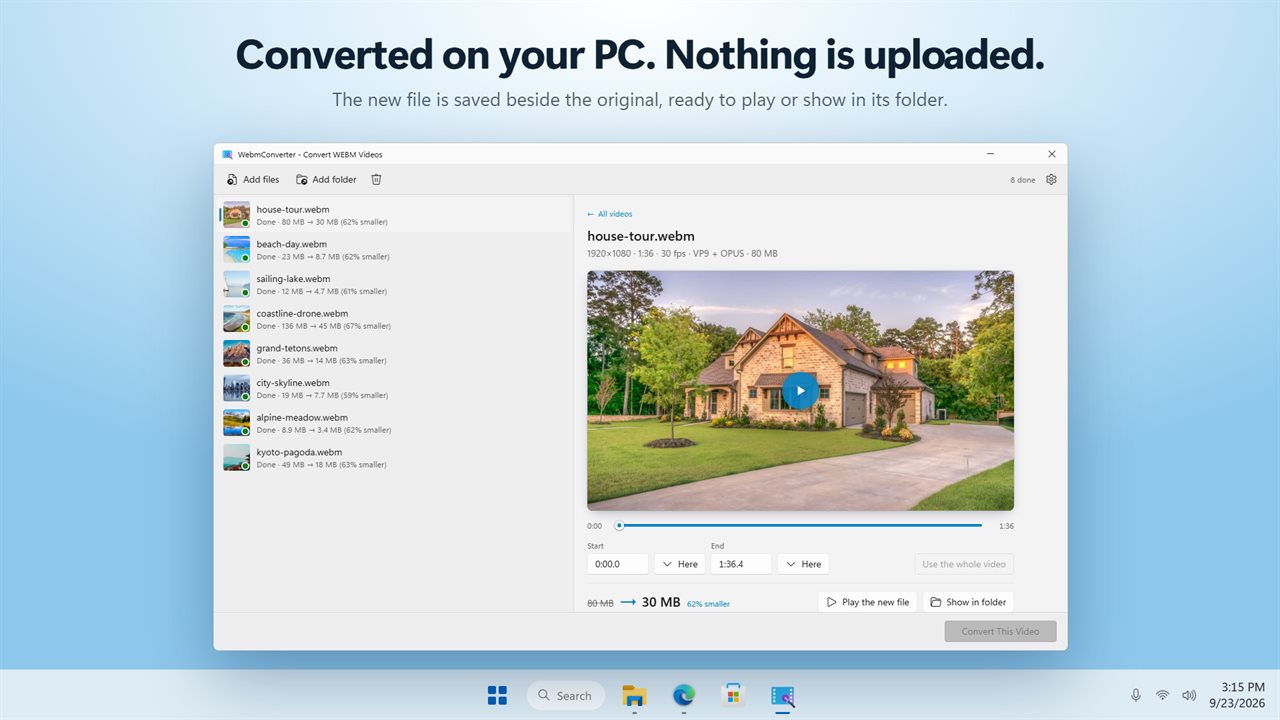Open settings with the gear icon
The height and width of the screenshot is (720, 1280).
1051,180
